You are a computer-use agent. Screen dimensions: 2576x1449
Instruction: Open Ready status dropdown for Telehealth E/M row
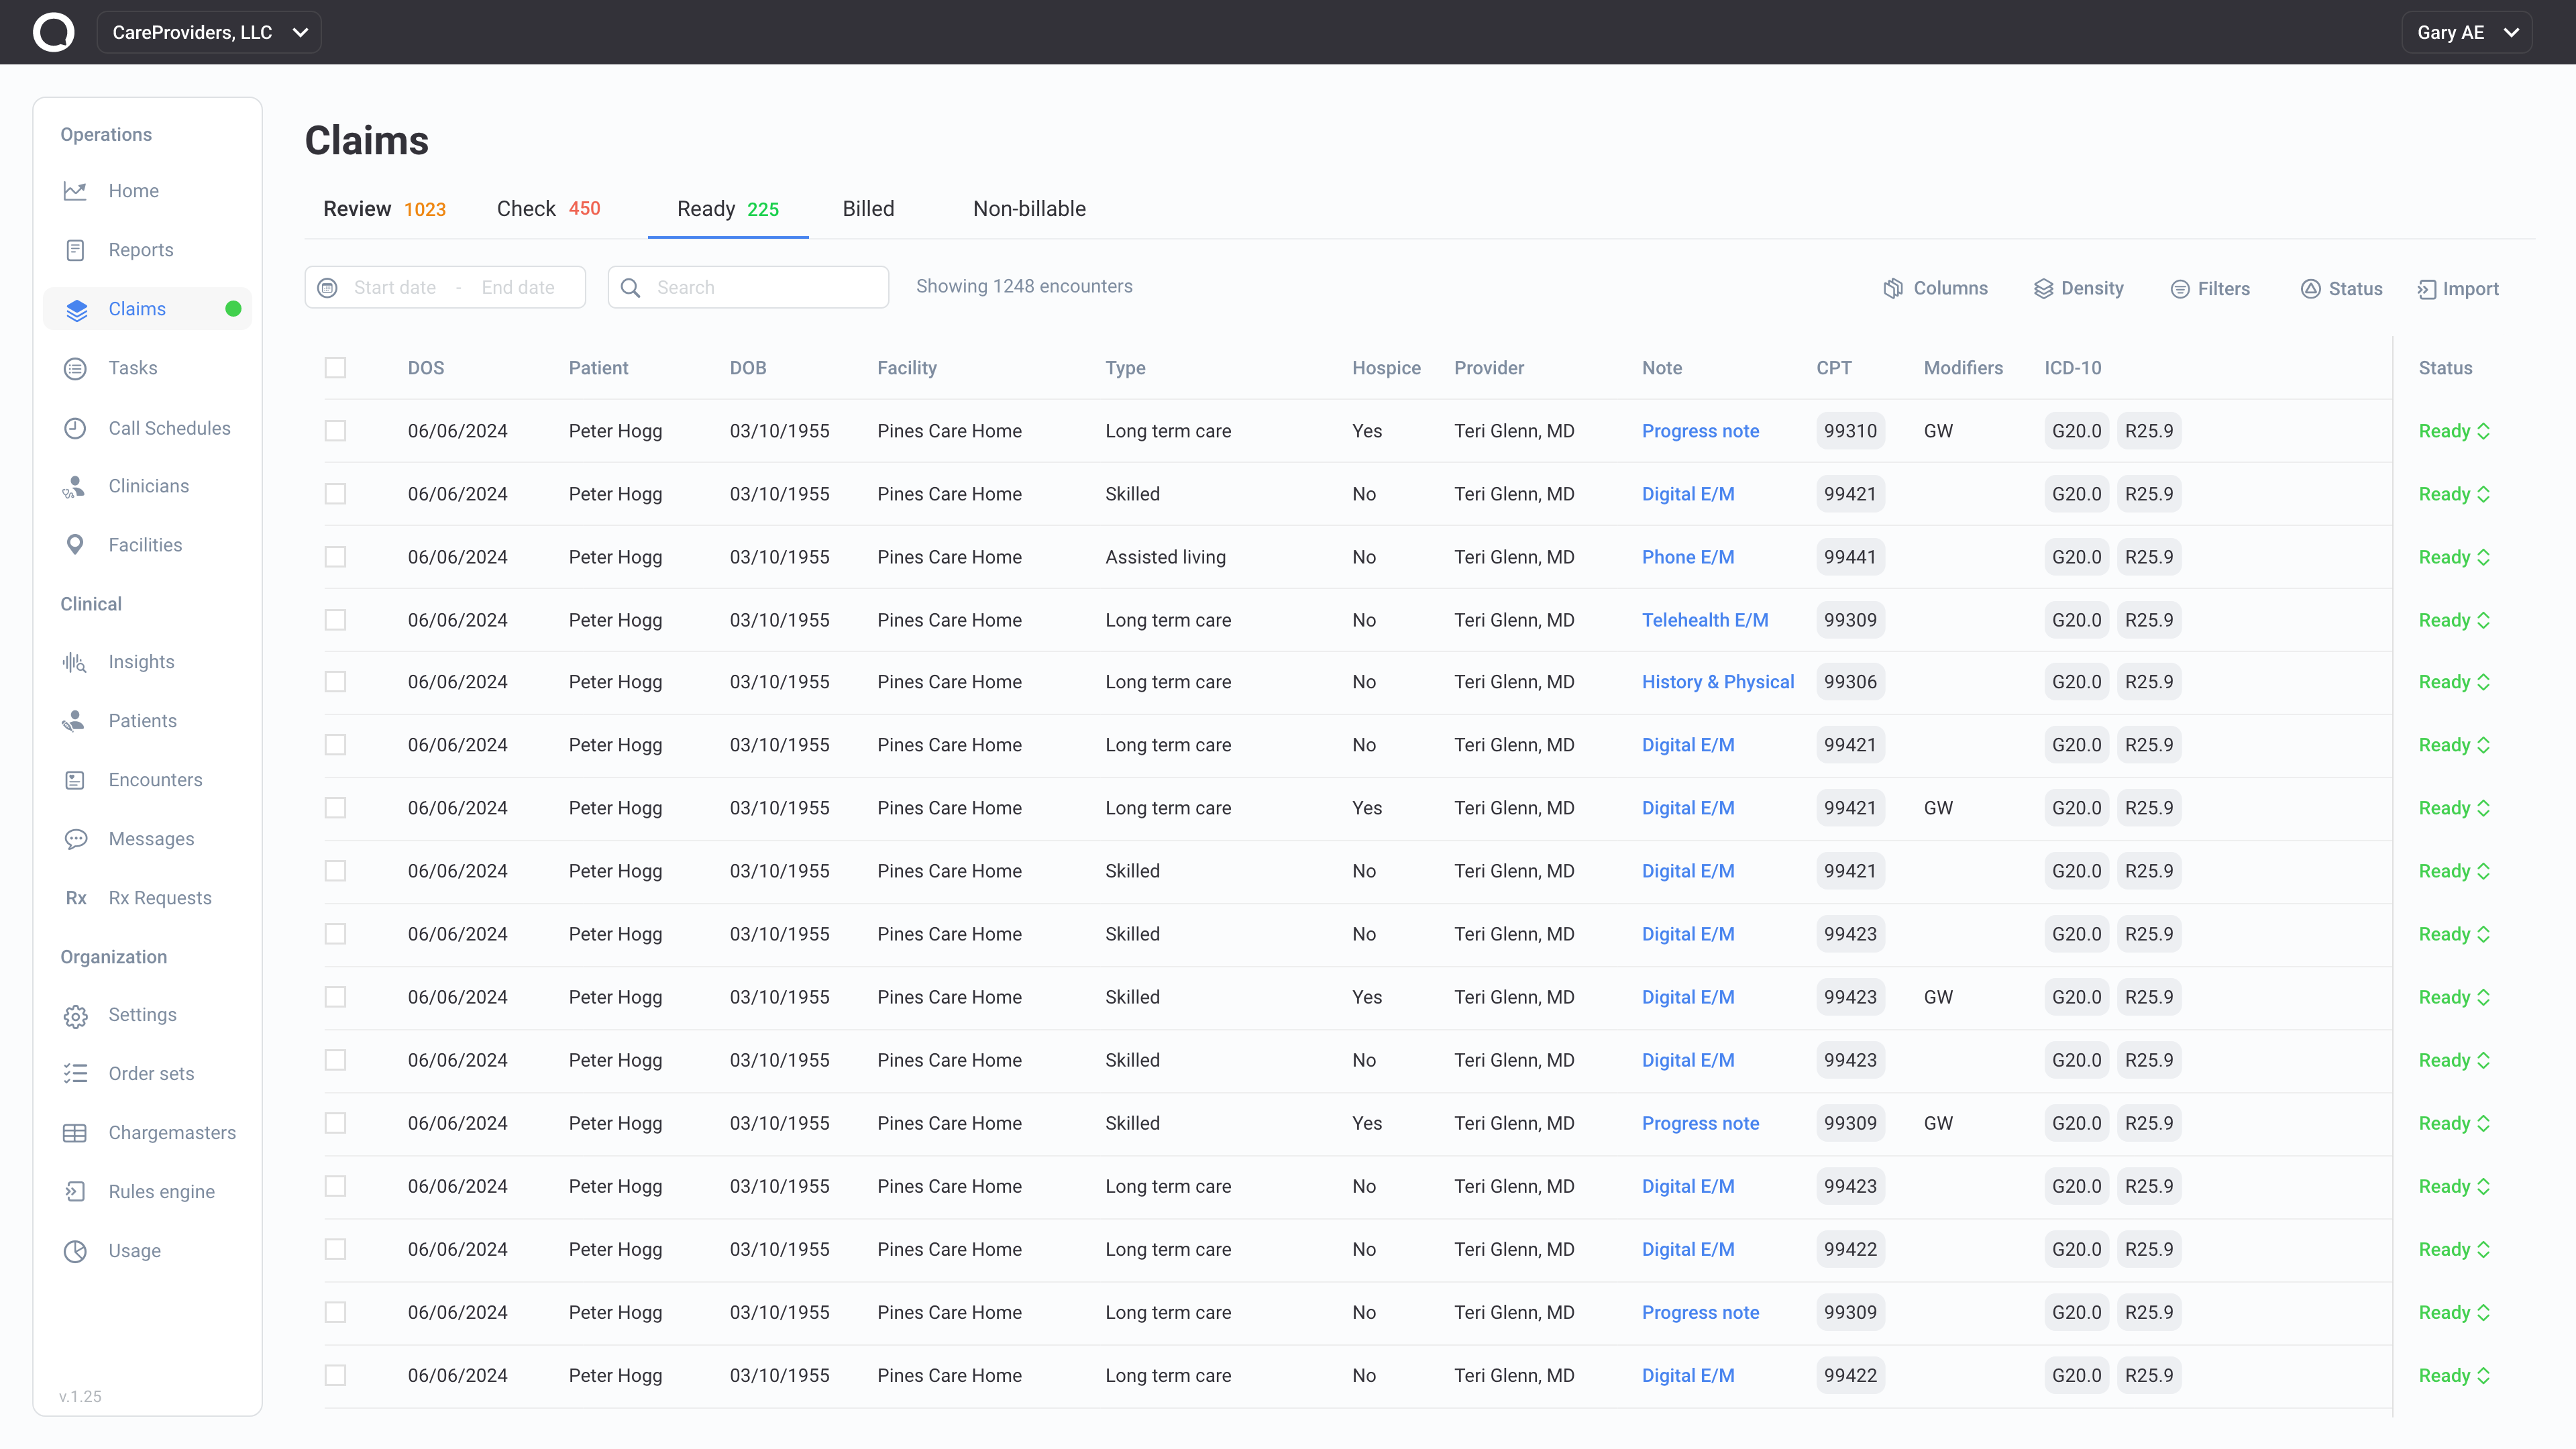[2454, 620]
